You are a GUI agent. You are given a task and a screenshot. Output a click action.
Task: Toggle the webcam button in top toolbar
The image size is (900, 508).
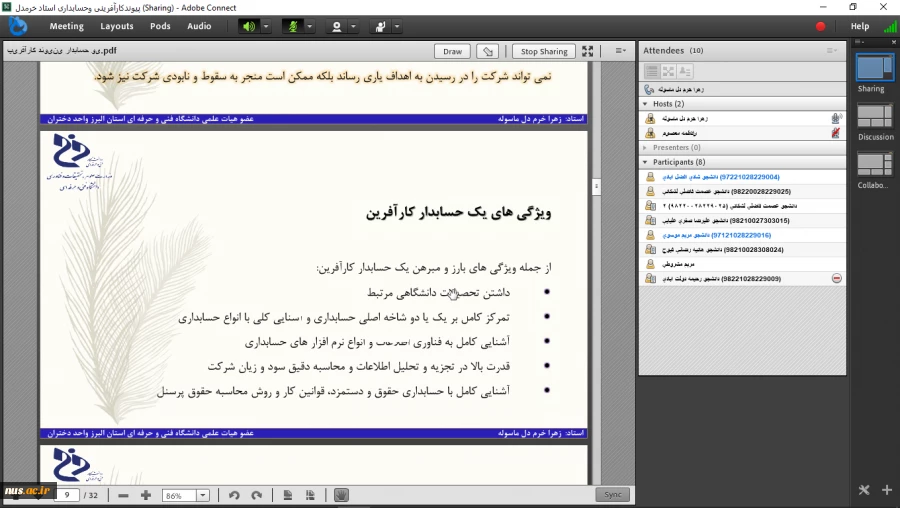click(x=337, y=26)
